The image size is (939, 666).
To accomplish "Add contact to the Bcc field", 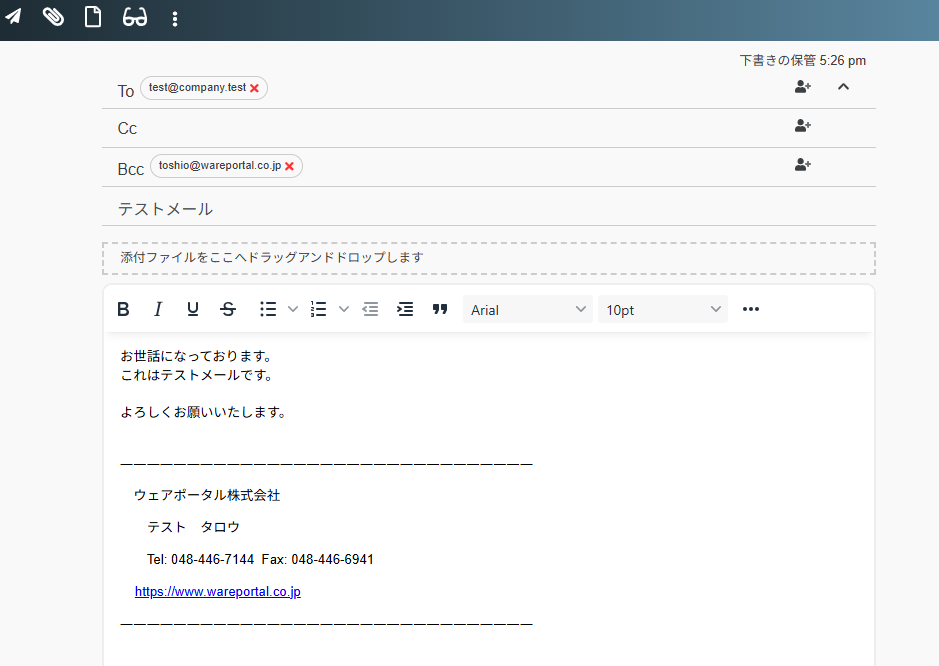I will (x=802, y=165).
